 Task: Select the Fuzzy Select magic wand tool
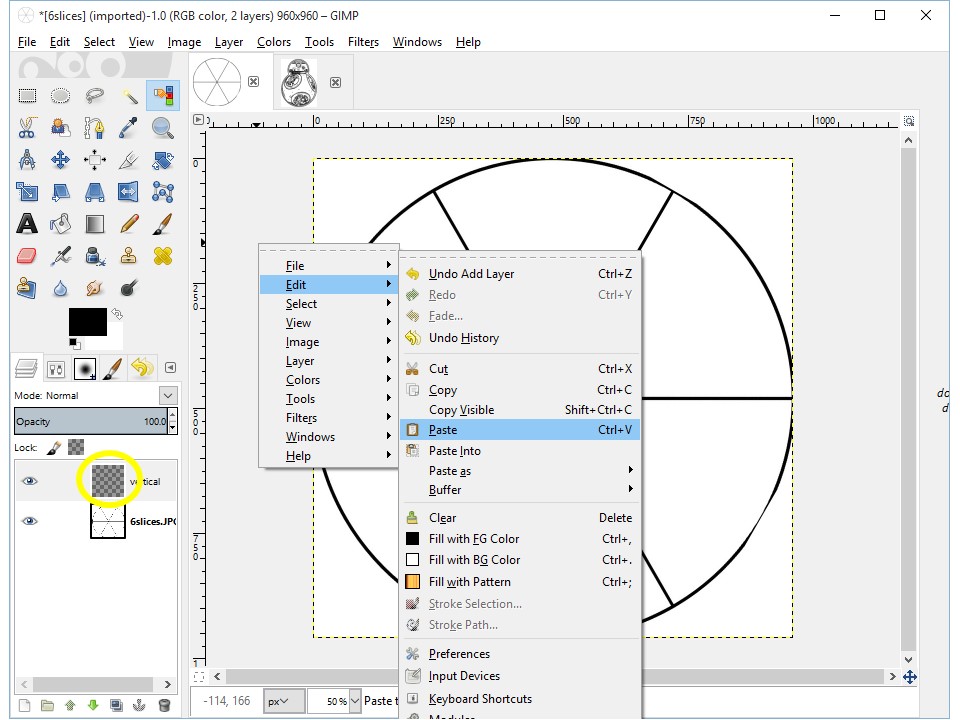click(x=129, y=96)
